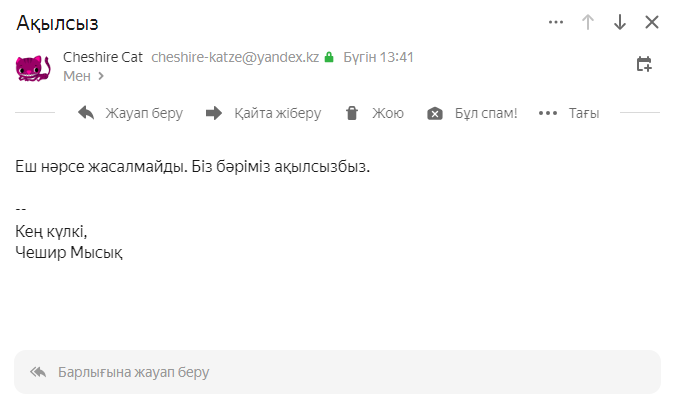Click the Cheshire Cat sender name
676x411 pixels.
point(103,57)
